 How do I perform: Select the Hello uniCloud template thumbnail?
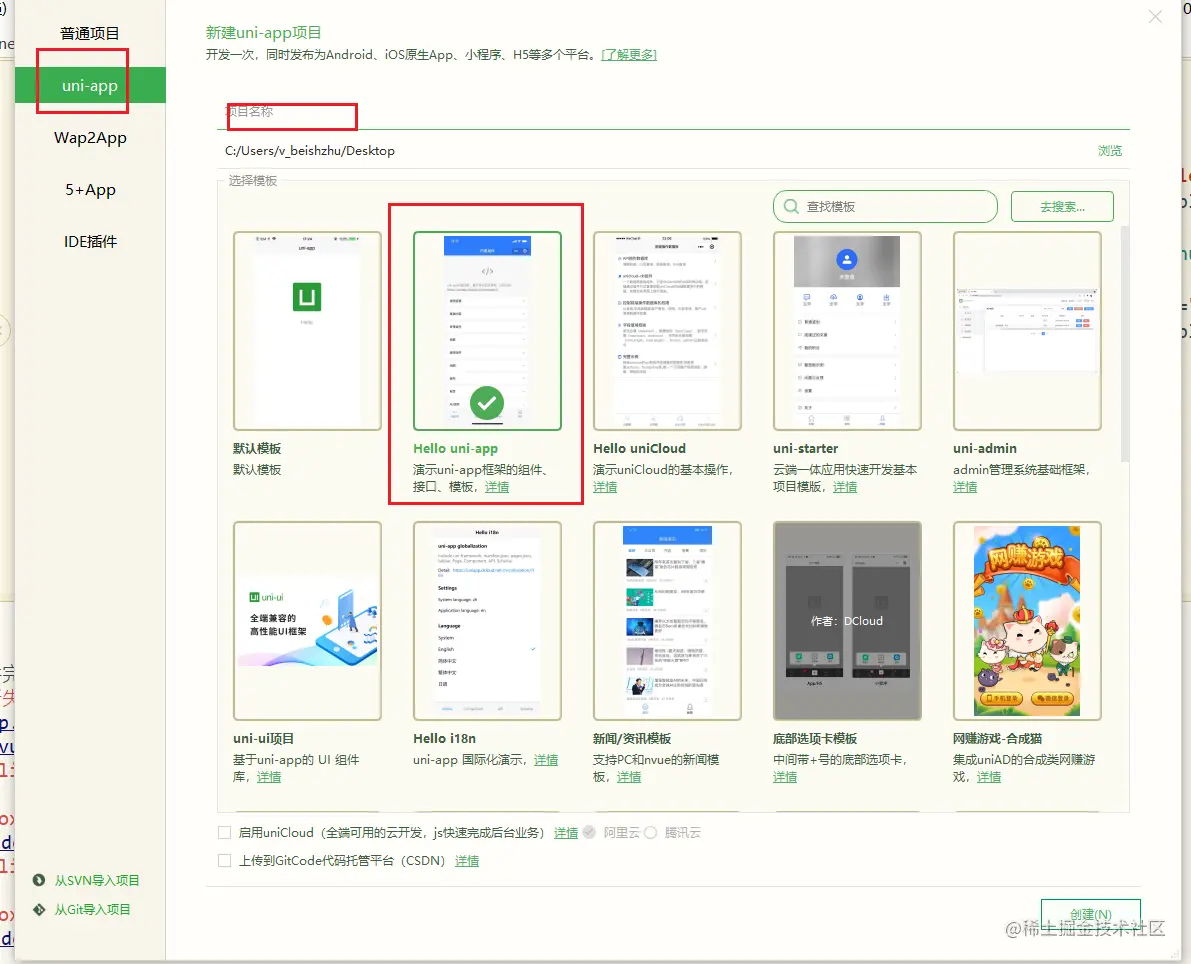667,331
